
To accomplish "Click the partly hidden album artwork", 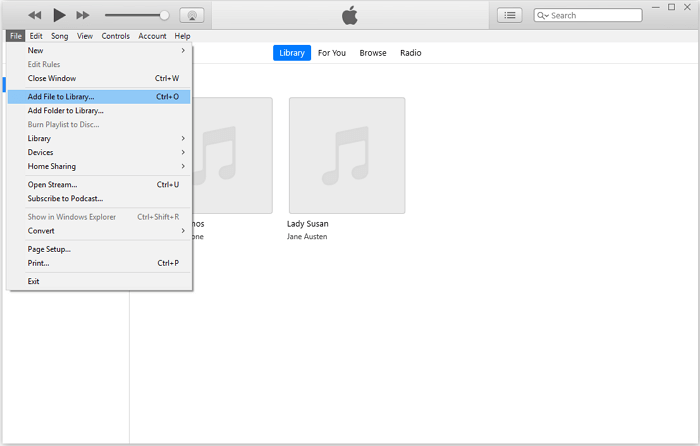I will pyautogui.click(x=233, y=155).
